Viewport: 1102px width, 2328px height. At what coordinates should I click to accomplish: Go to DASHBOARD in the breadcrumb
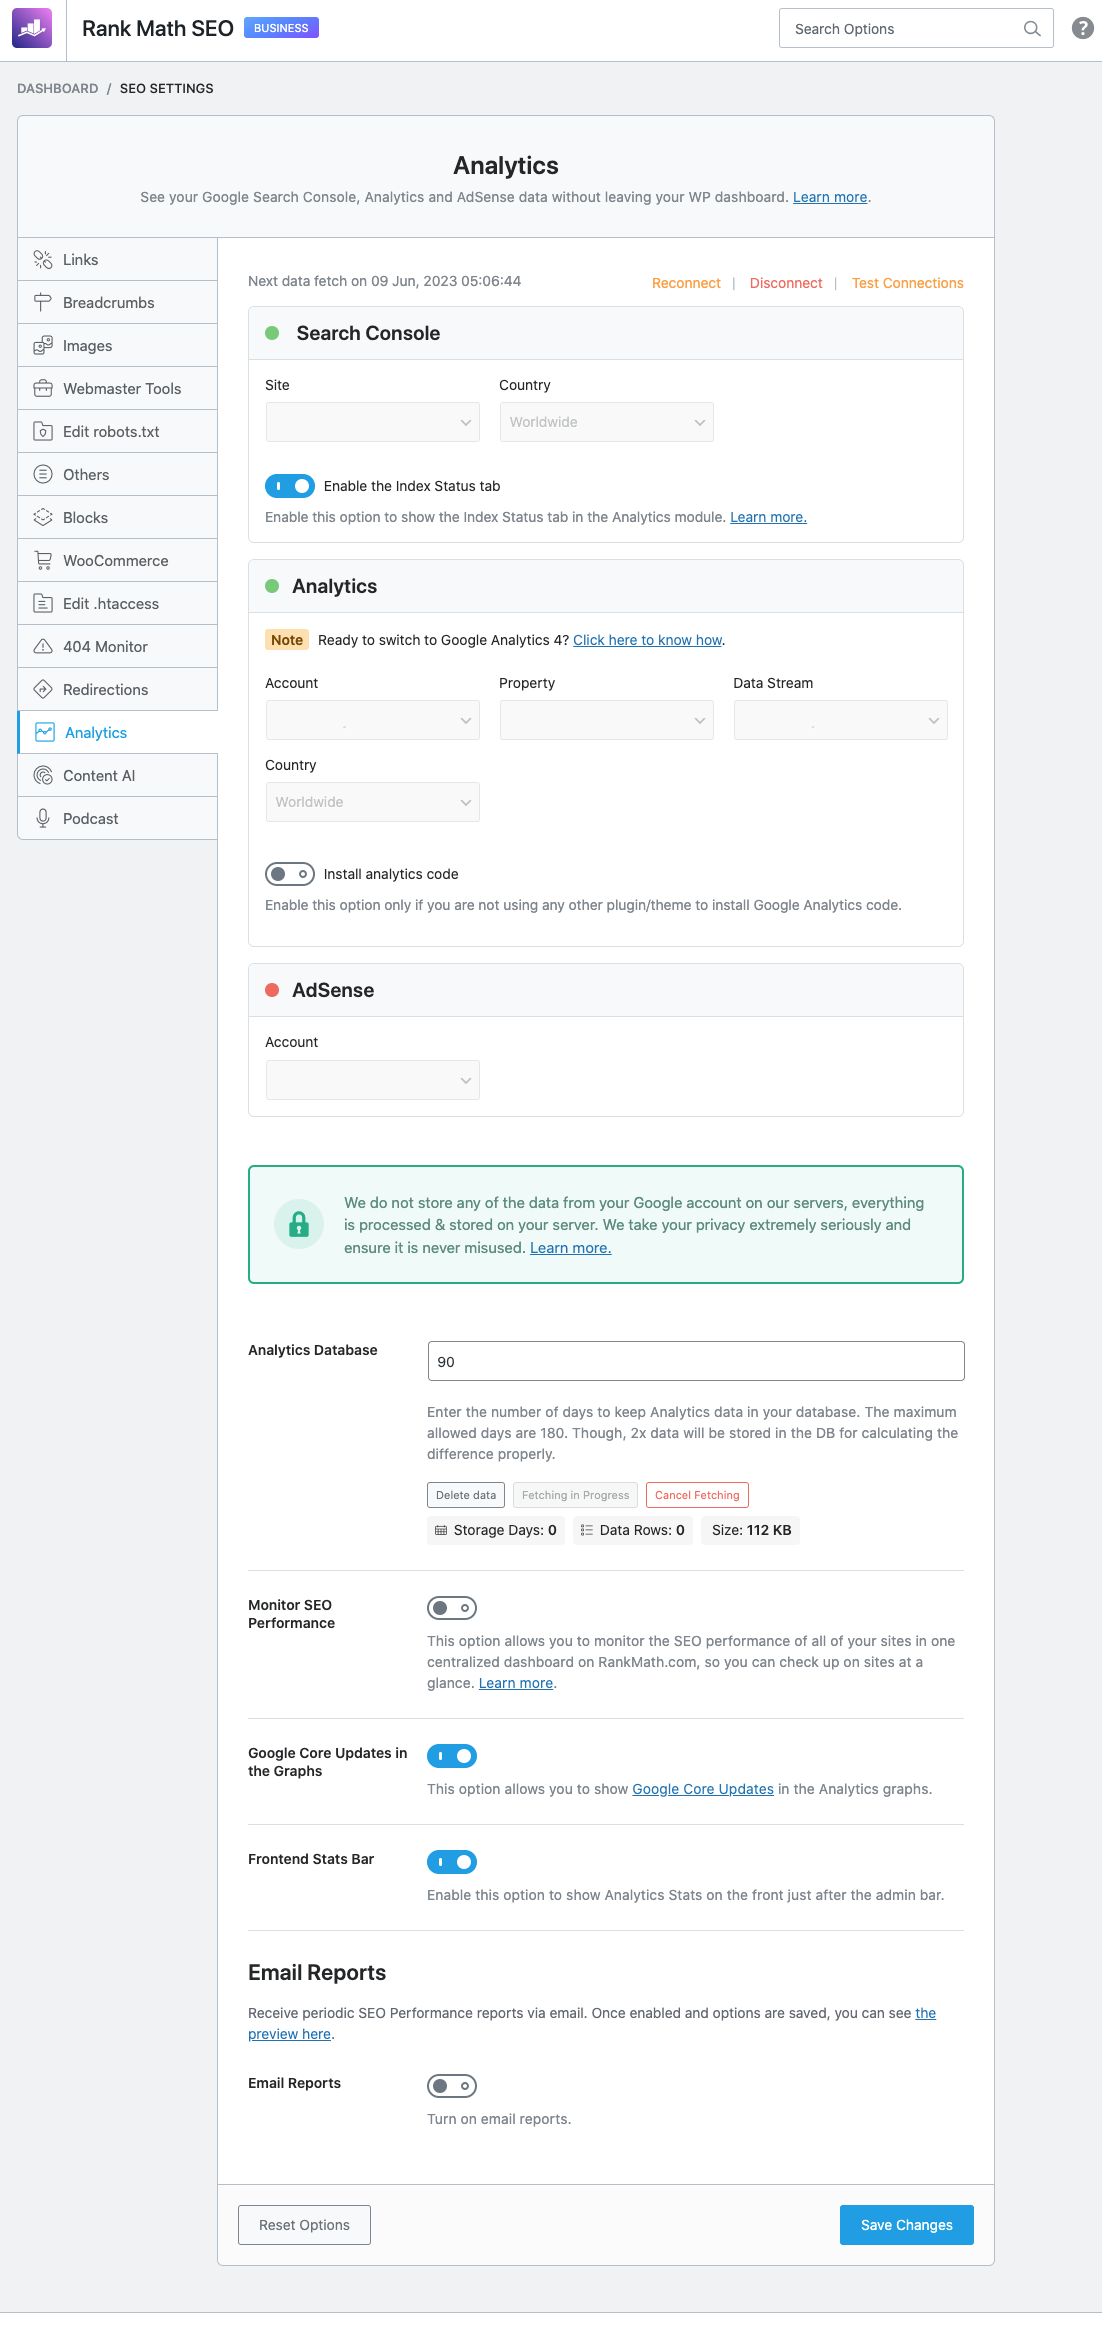click(58, 88)
